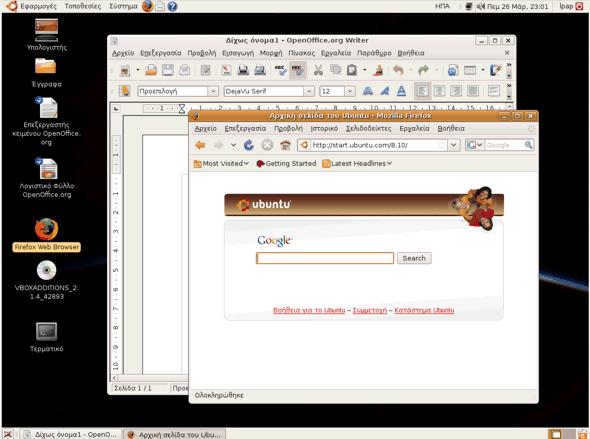
Task: Click the New document icon in Writer toolbar
Action: point(125,70)
